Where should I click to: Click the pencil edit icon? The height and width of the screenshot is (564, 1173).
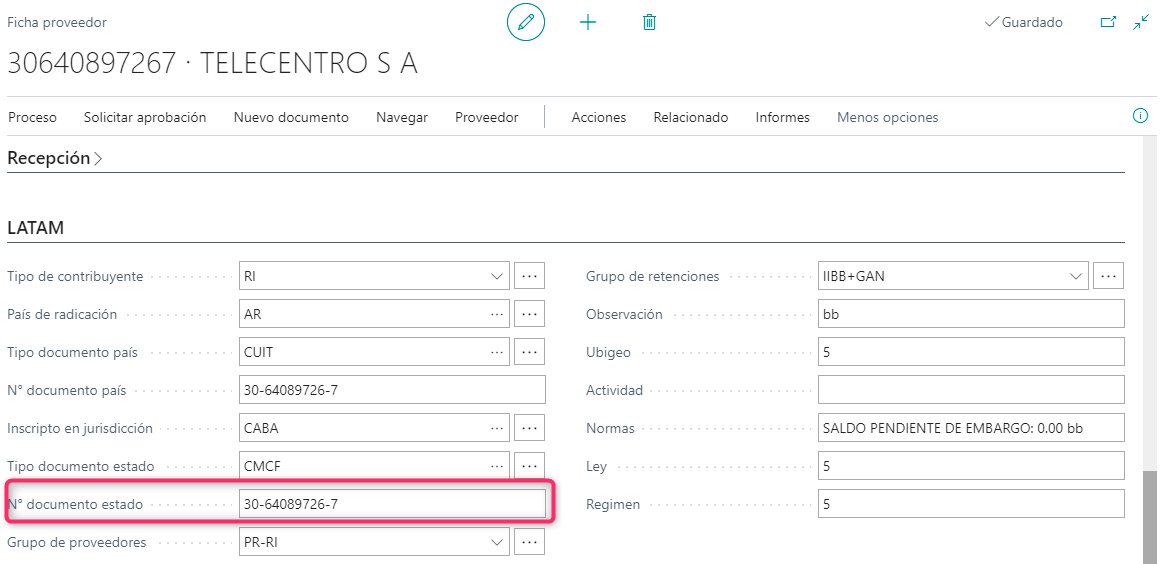526,22
